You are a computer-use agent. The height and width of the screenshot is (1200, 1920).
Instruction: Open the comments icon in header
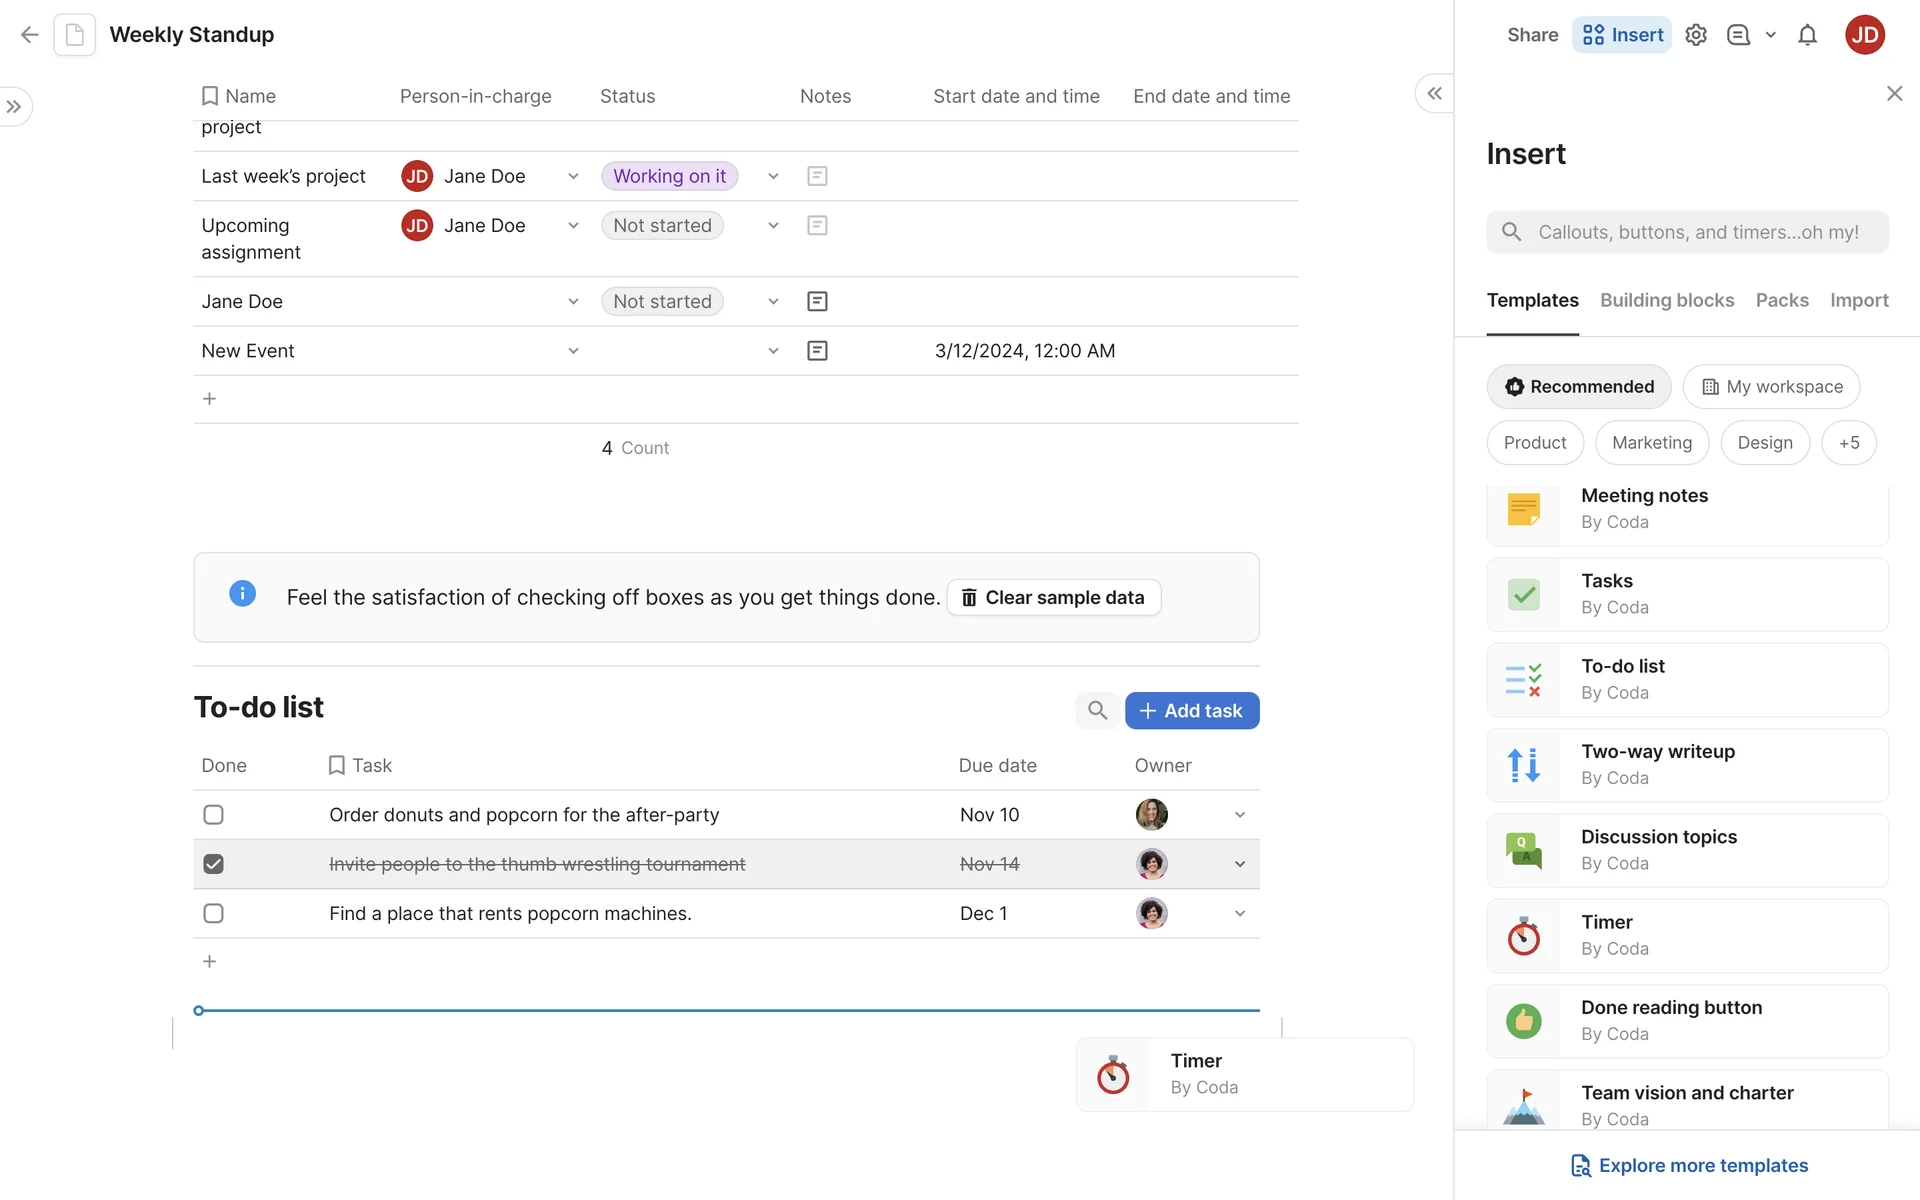pyautogui.click(x=1739, y=35)
